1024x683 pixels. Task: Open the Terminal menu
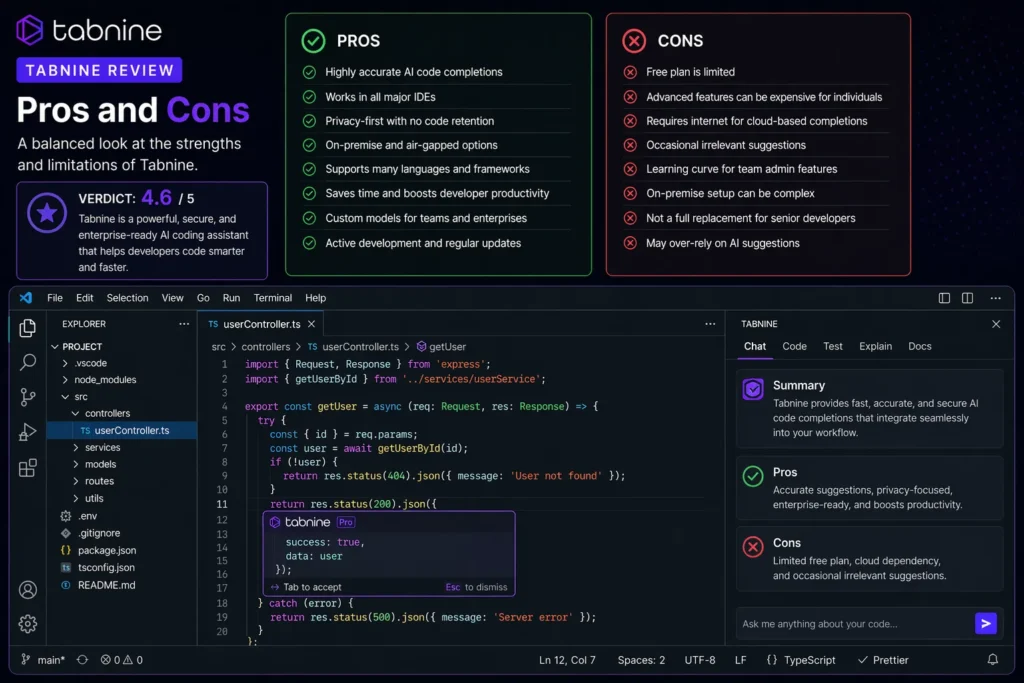273,298
